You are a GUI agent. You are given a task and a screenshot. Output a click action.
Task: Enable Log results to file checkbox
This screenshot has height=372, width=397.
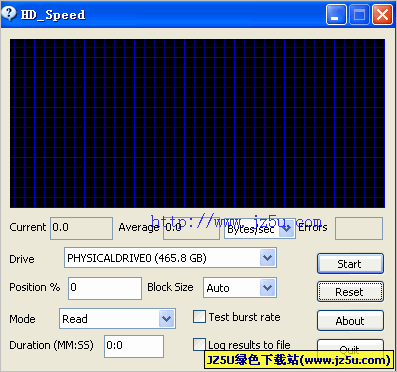pyautogui.click(x=199, y=344)
